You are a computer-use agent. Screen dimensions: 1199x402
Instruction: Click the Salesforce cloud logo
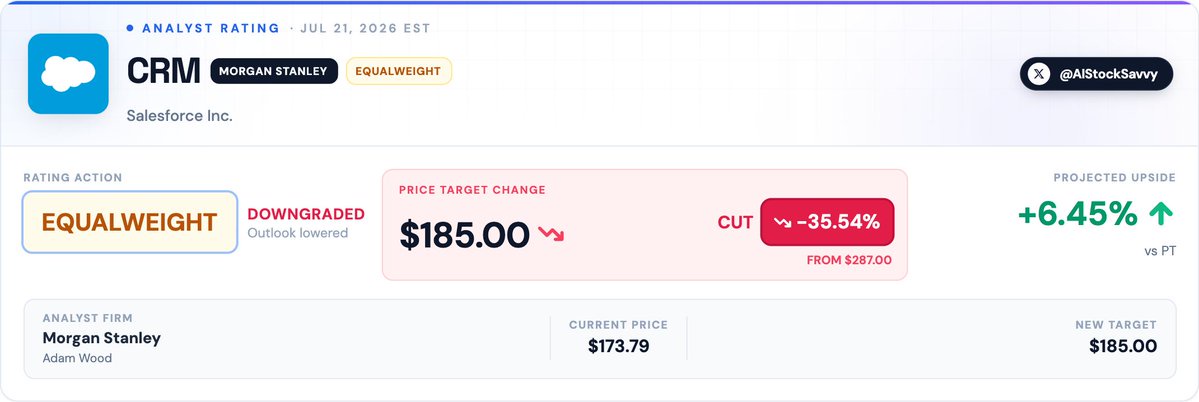pos(68,73)
